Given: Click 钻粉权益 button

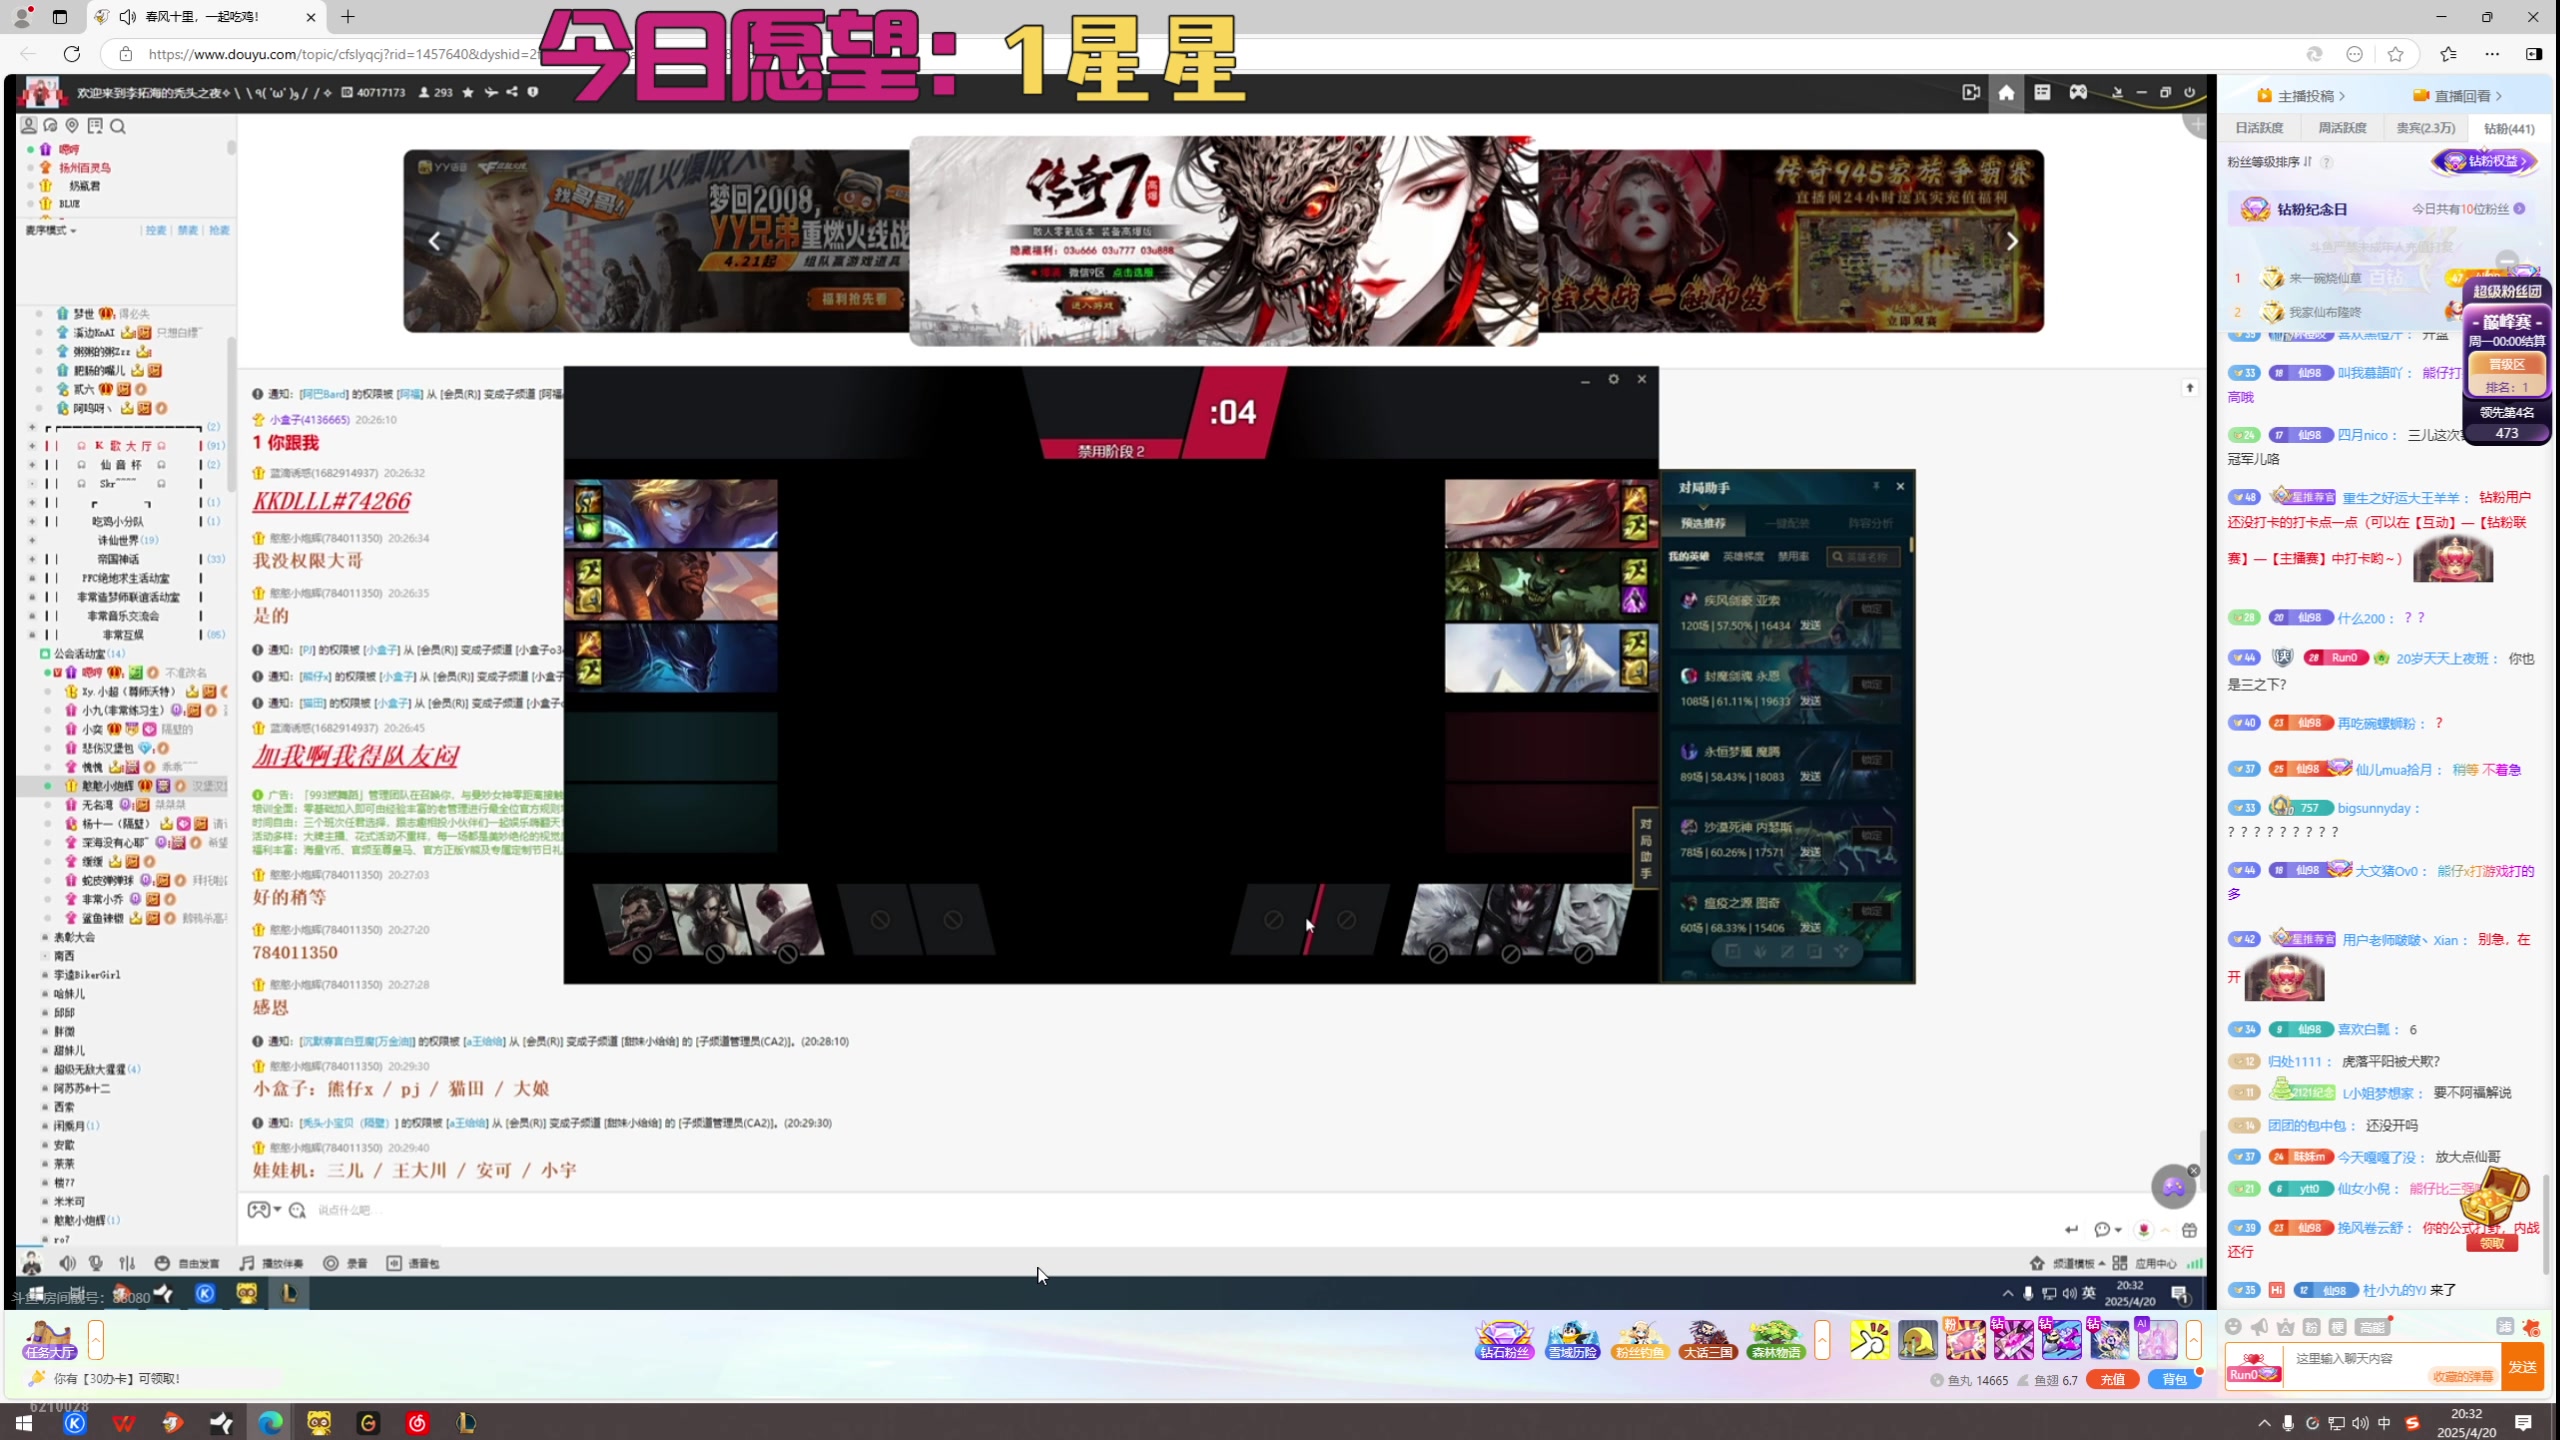Looking at the screenshot, I should click(x=2484, y=161).
